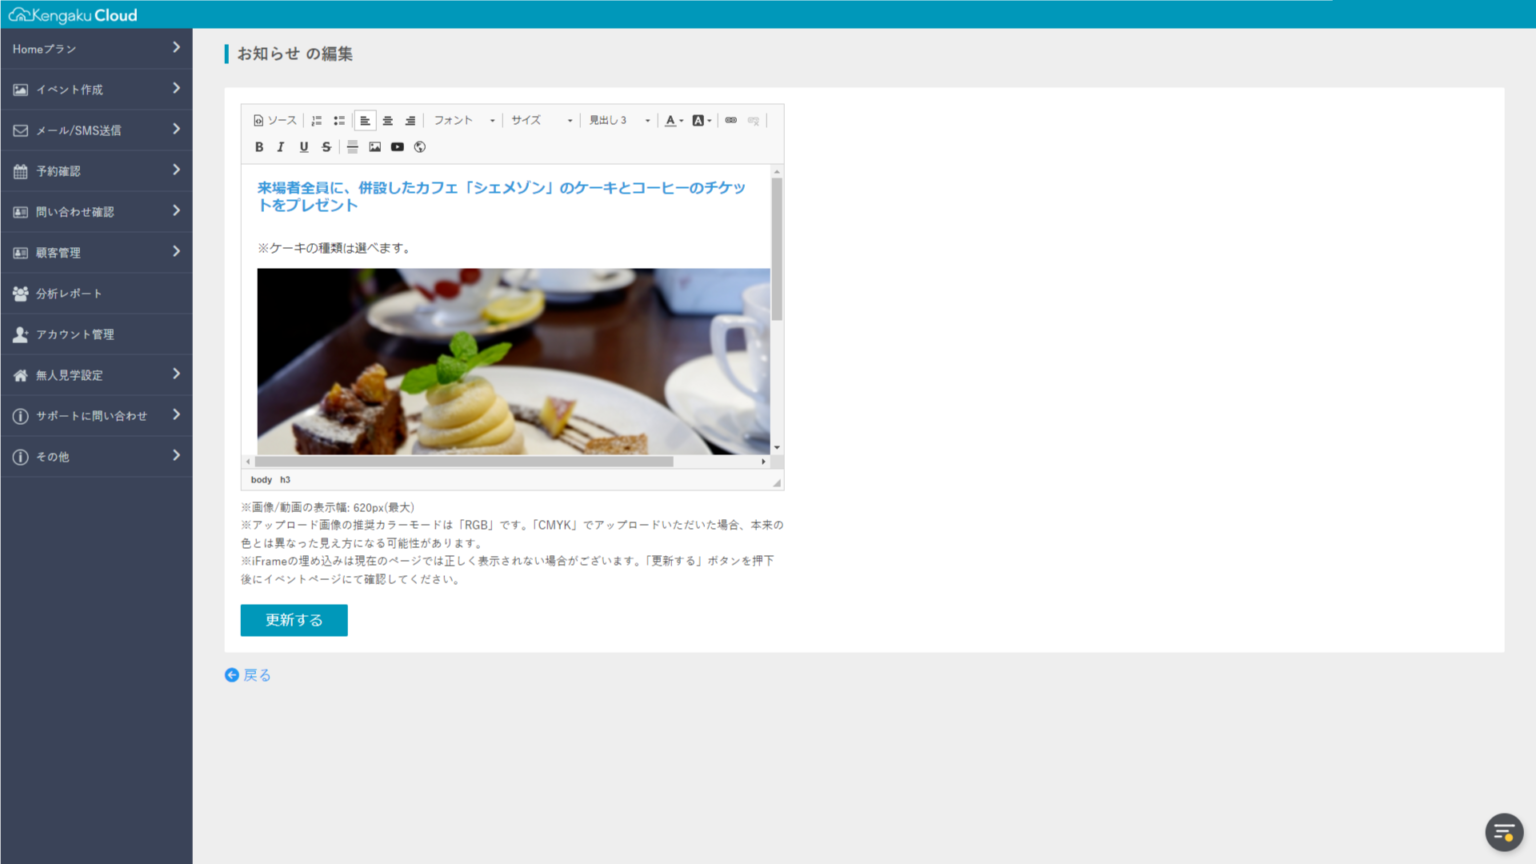Apply a numbered list from the toolbar
Viewport: 1536px width, 864px height.
[317, 120]
